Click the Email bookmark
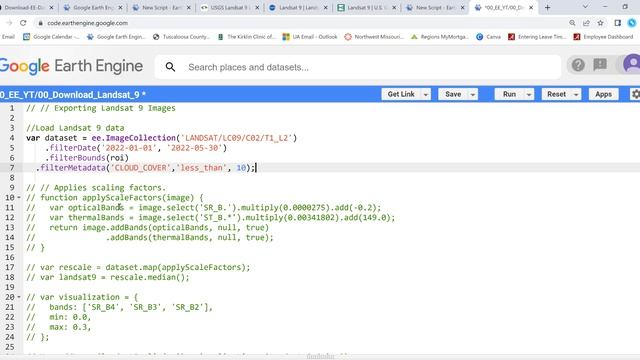 pos(8,37)
